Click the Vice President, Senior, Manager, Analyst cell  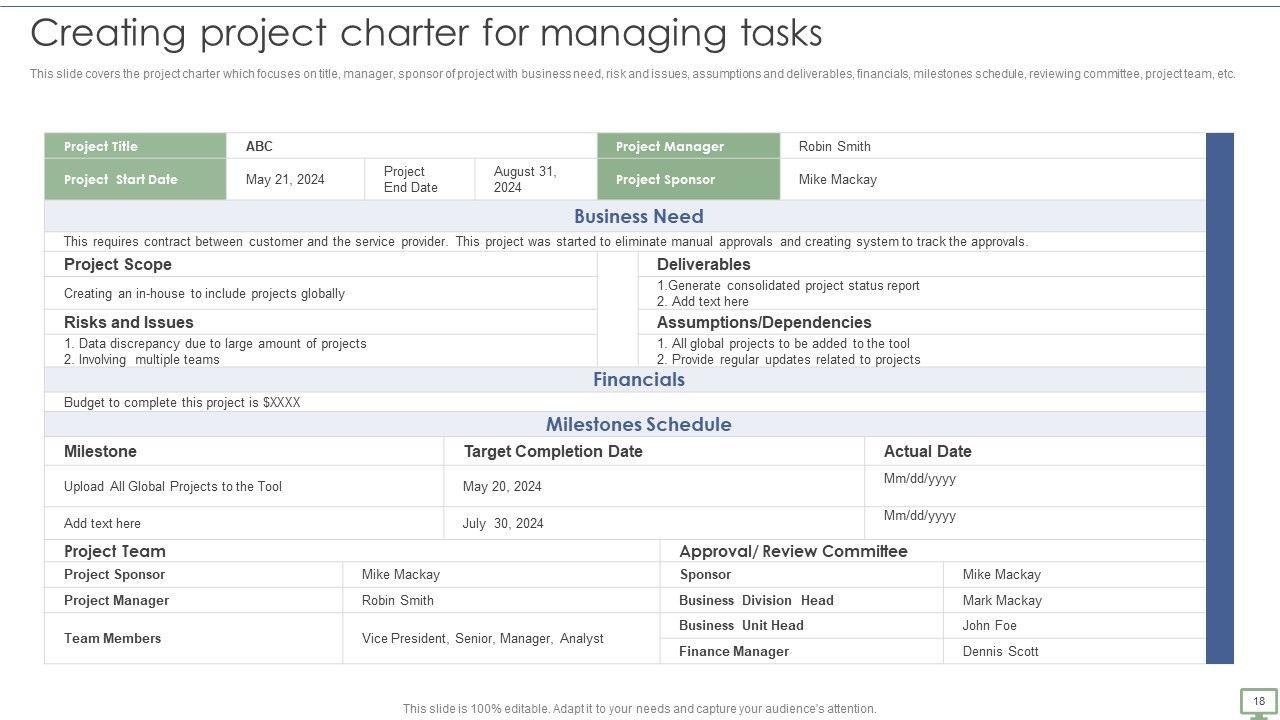coord(483,639)
